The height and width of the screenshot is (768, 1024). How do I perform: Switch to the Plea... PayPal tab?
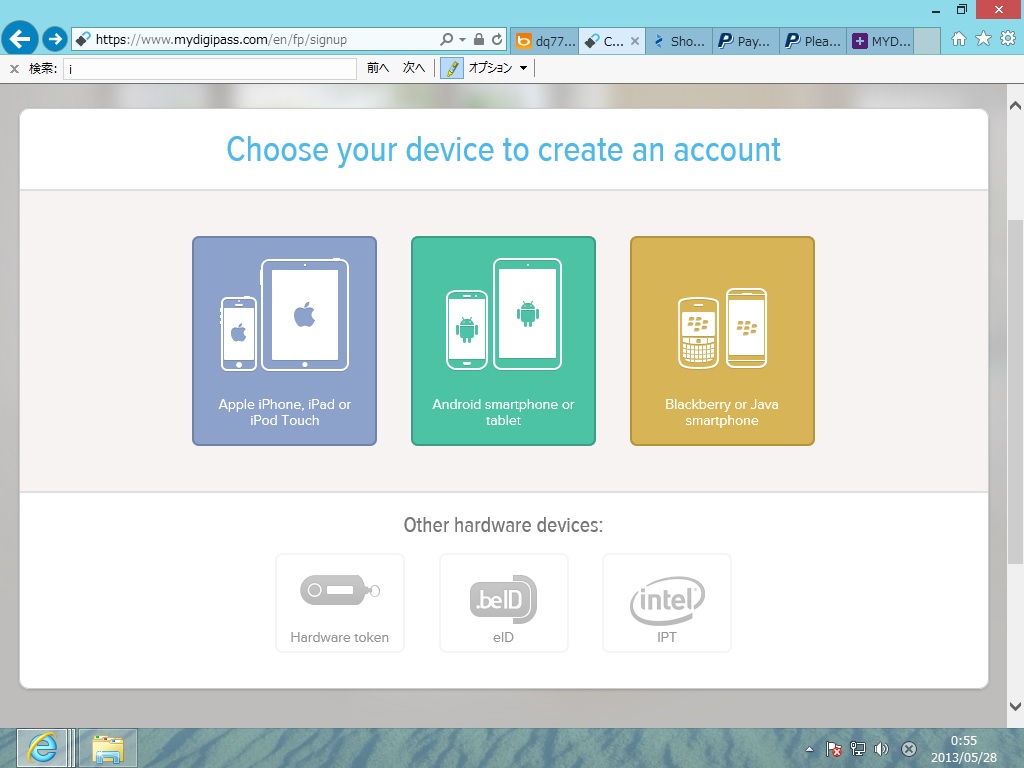(812, 41)
